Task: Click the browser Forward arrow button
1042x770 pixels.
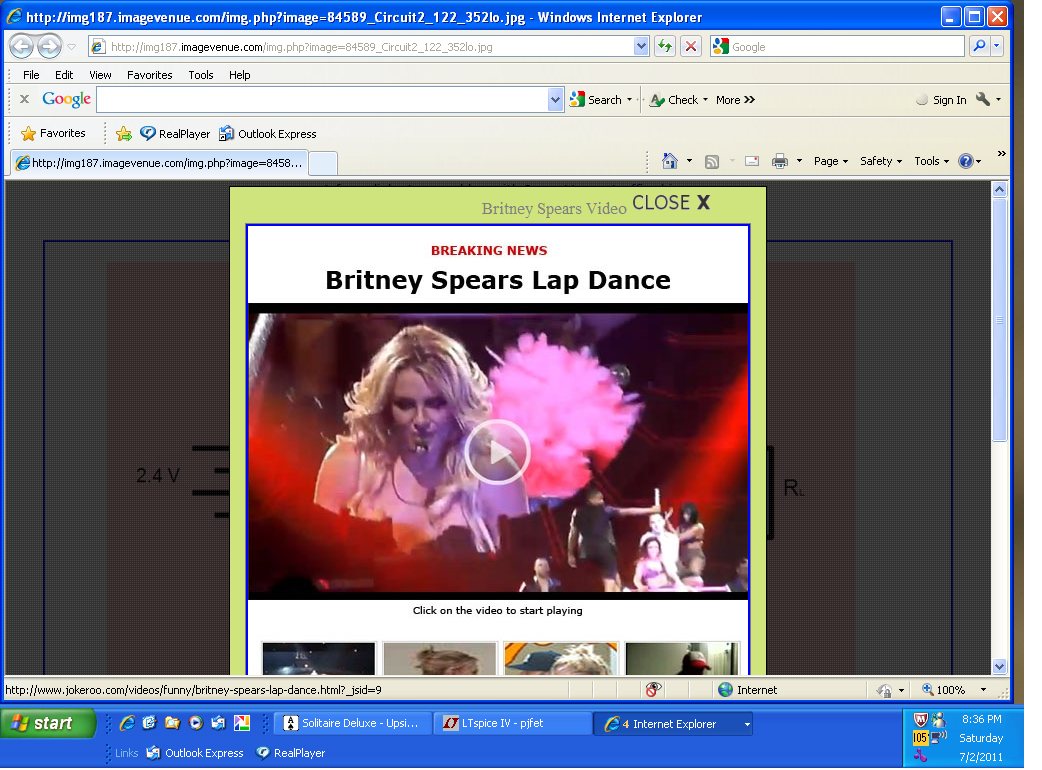Action: [49, 47]
